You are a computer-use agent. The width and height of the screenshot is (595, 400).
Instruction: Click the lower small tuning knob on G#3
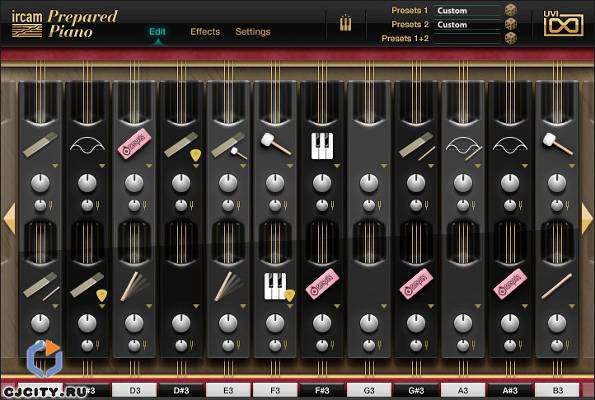416,346
